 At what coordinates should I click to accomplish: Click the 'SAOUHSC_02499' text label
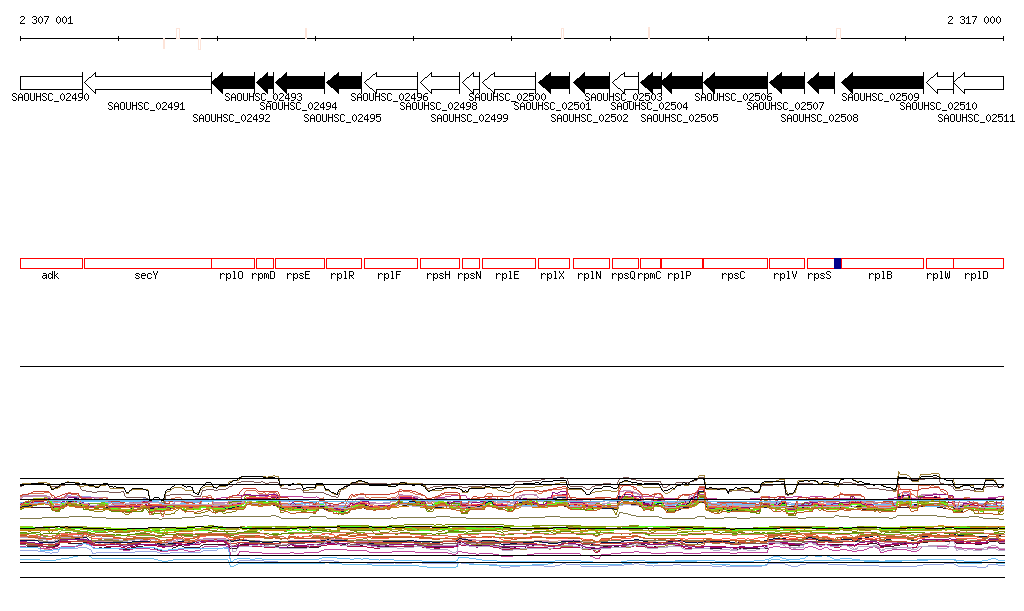point(469,118)
